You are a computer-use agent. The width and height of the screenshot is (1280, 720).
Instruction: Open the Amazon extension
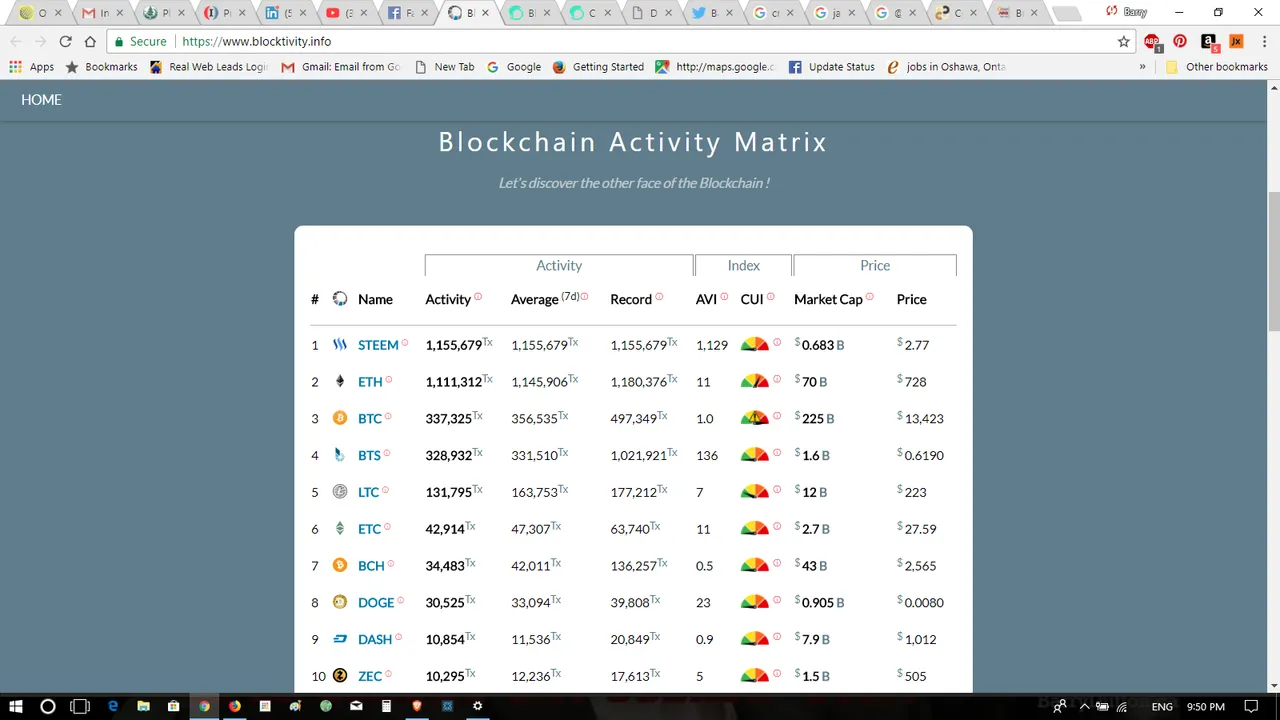click(x=1209, y=42)
